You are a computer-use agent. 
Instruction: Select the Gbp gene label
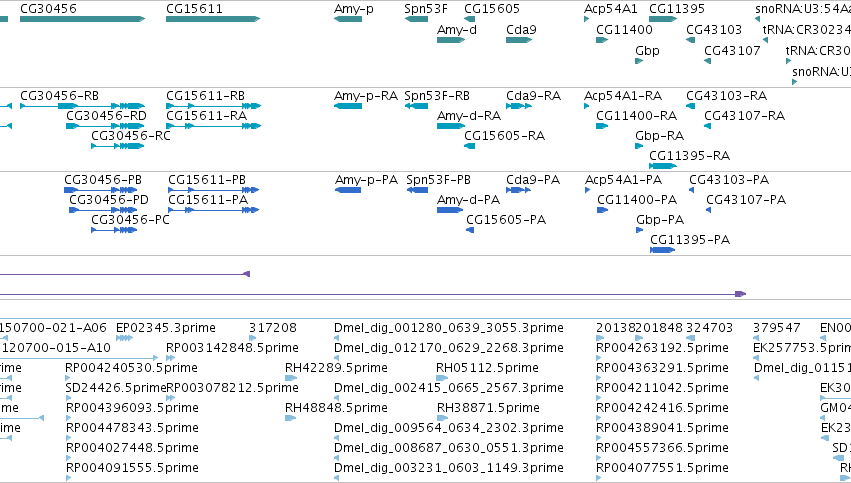[x=647, y=50]
